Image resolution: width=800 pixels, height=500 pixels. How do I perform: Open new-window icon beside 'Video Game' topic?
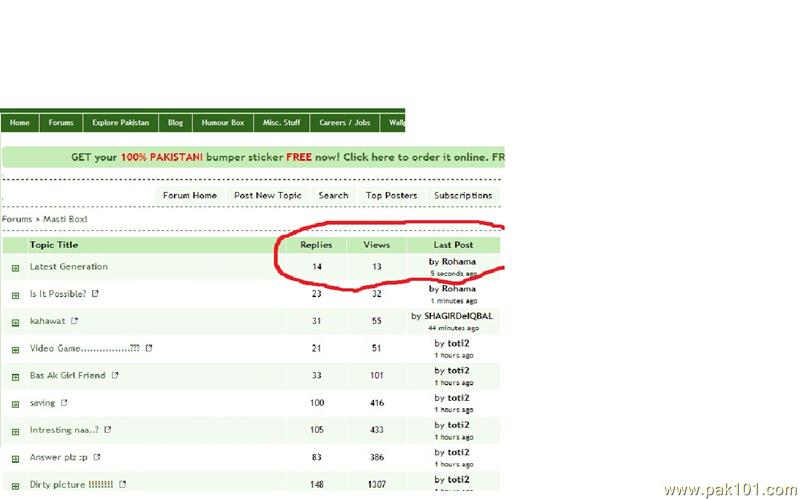[149, 348]
